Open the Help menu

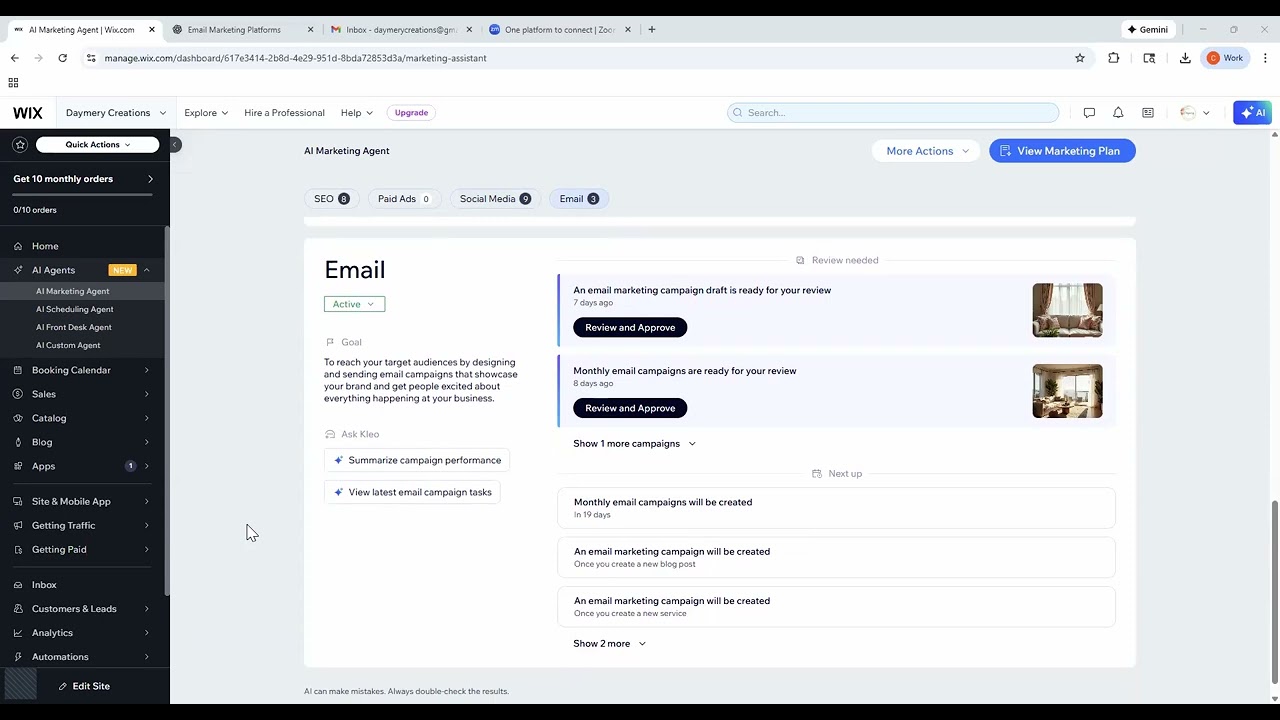(357, 113)
